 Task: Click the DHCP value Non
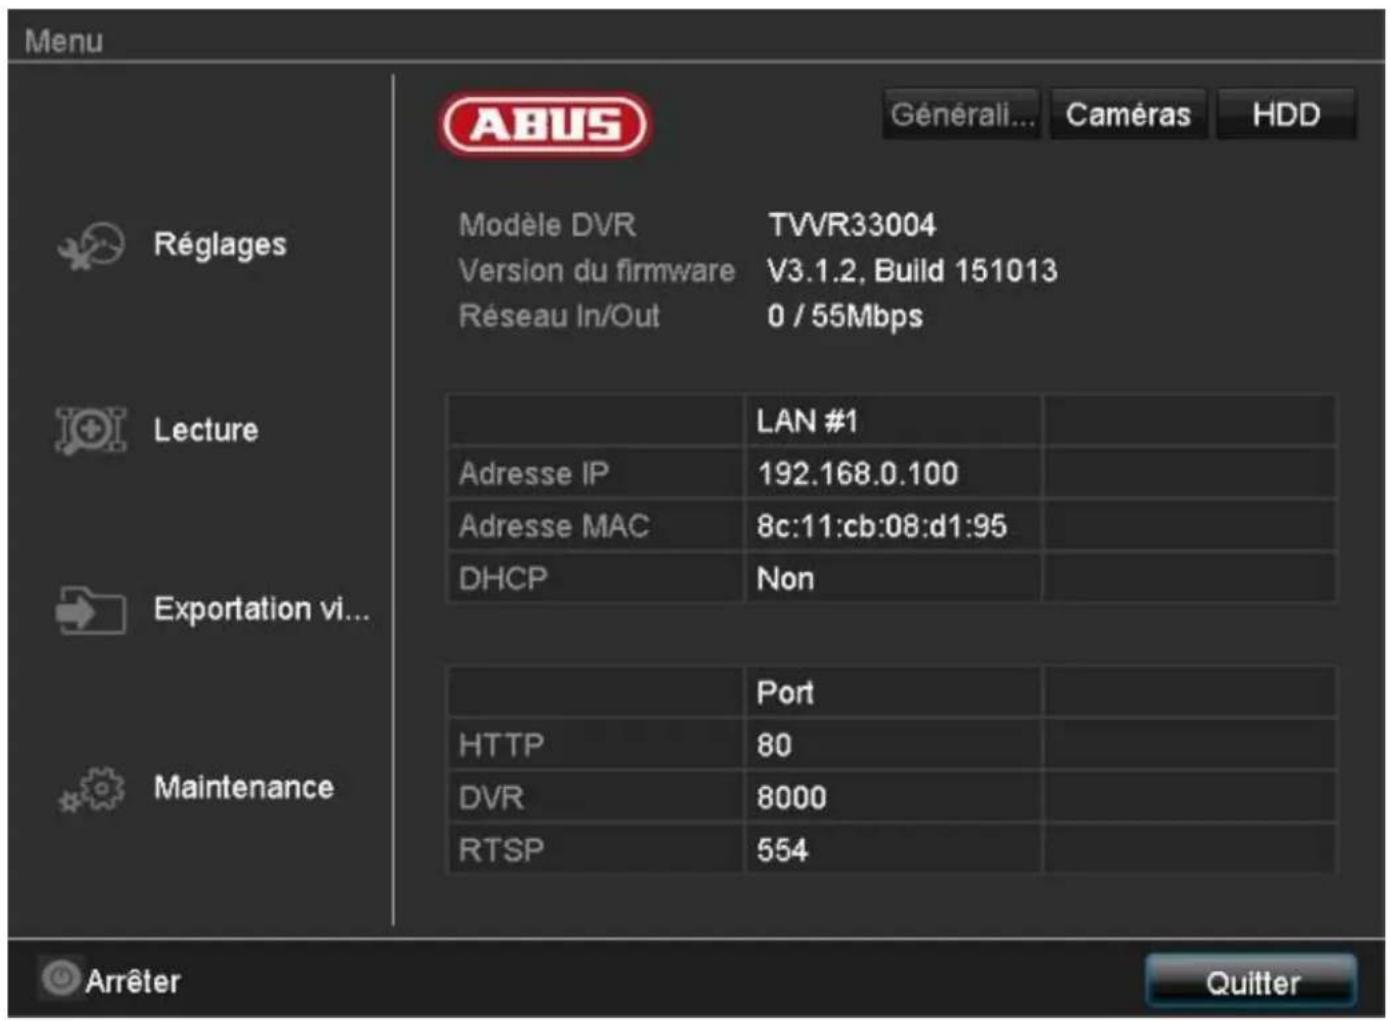(785, 579)
